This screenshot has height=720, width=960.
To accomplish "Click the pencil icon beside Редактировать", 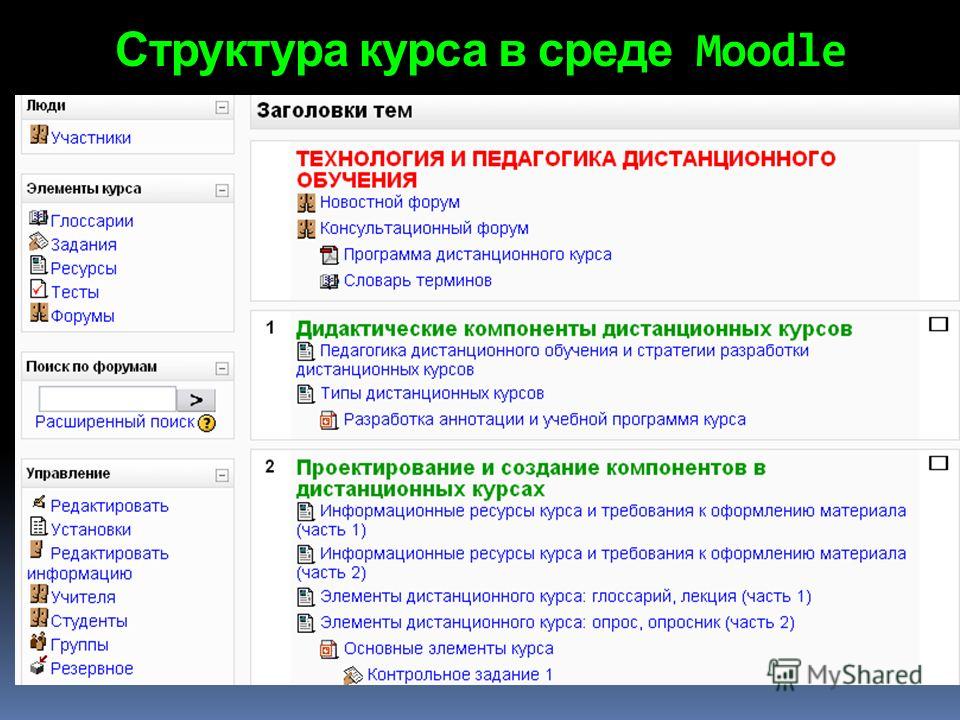I will pyautogui.click(x=39, y=502).
